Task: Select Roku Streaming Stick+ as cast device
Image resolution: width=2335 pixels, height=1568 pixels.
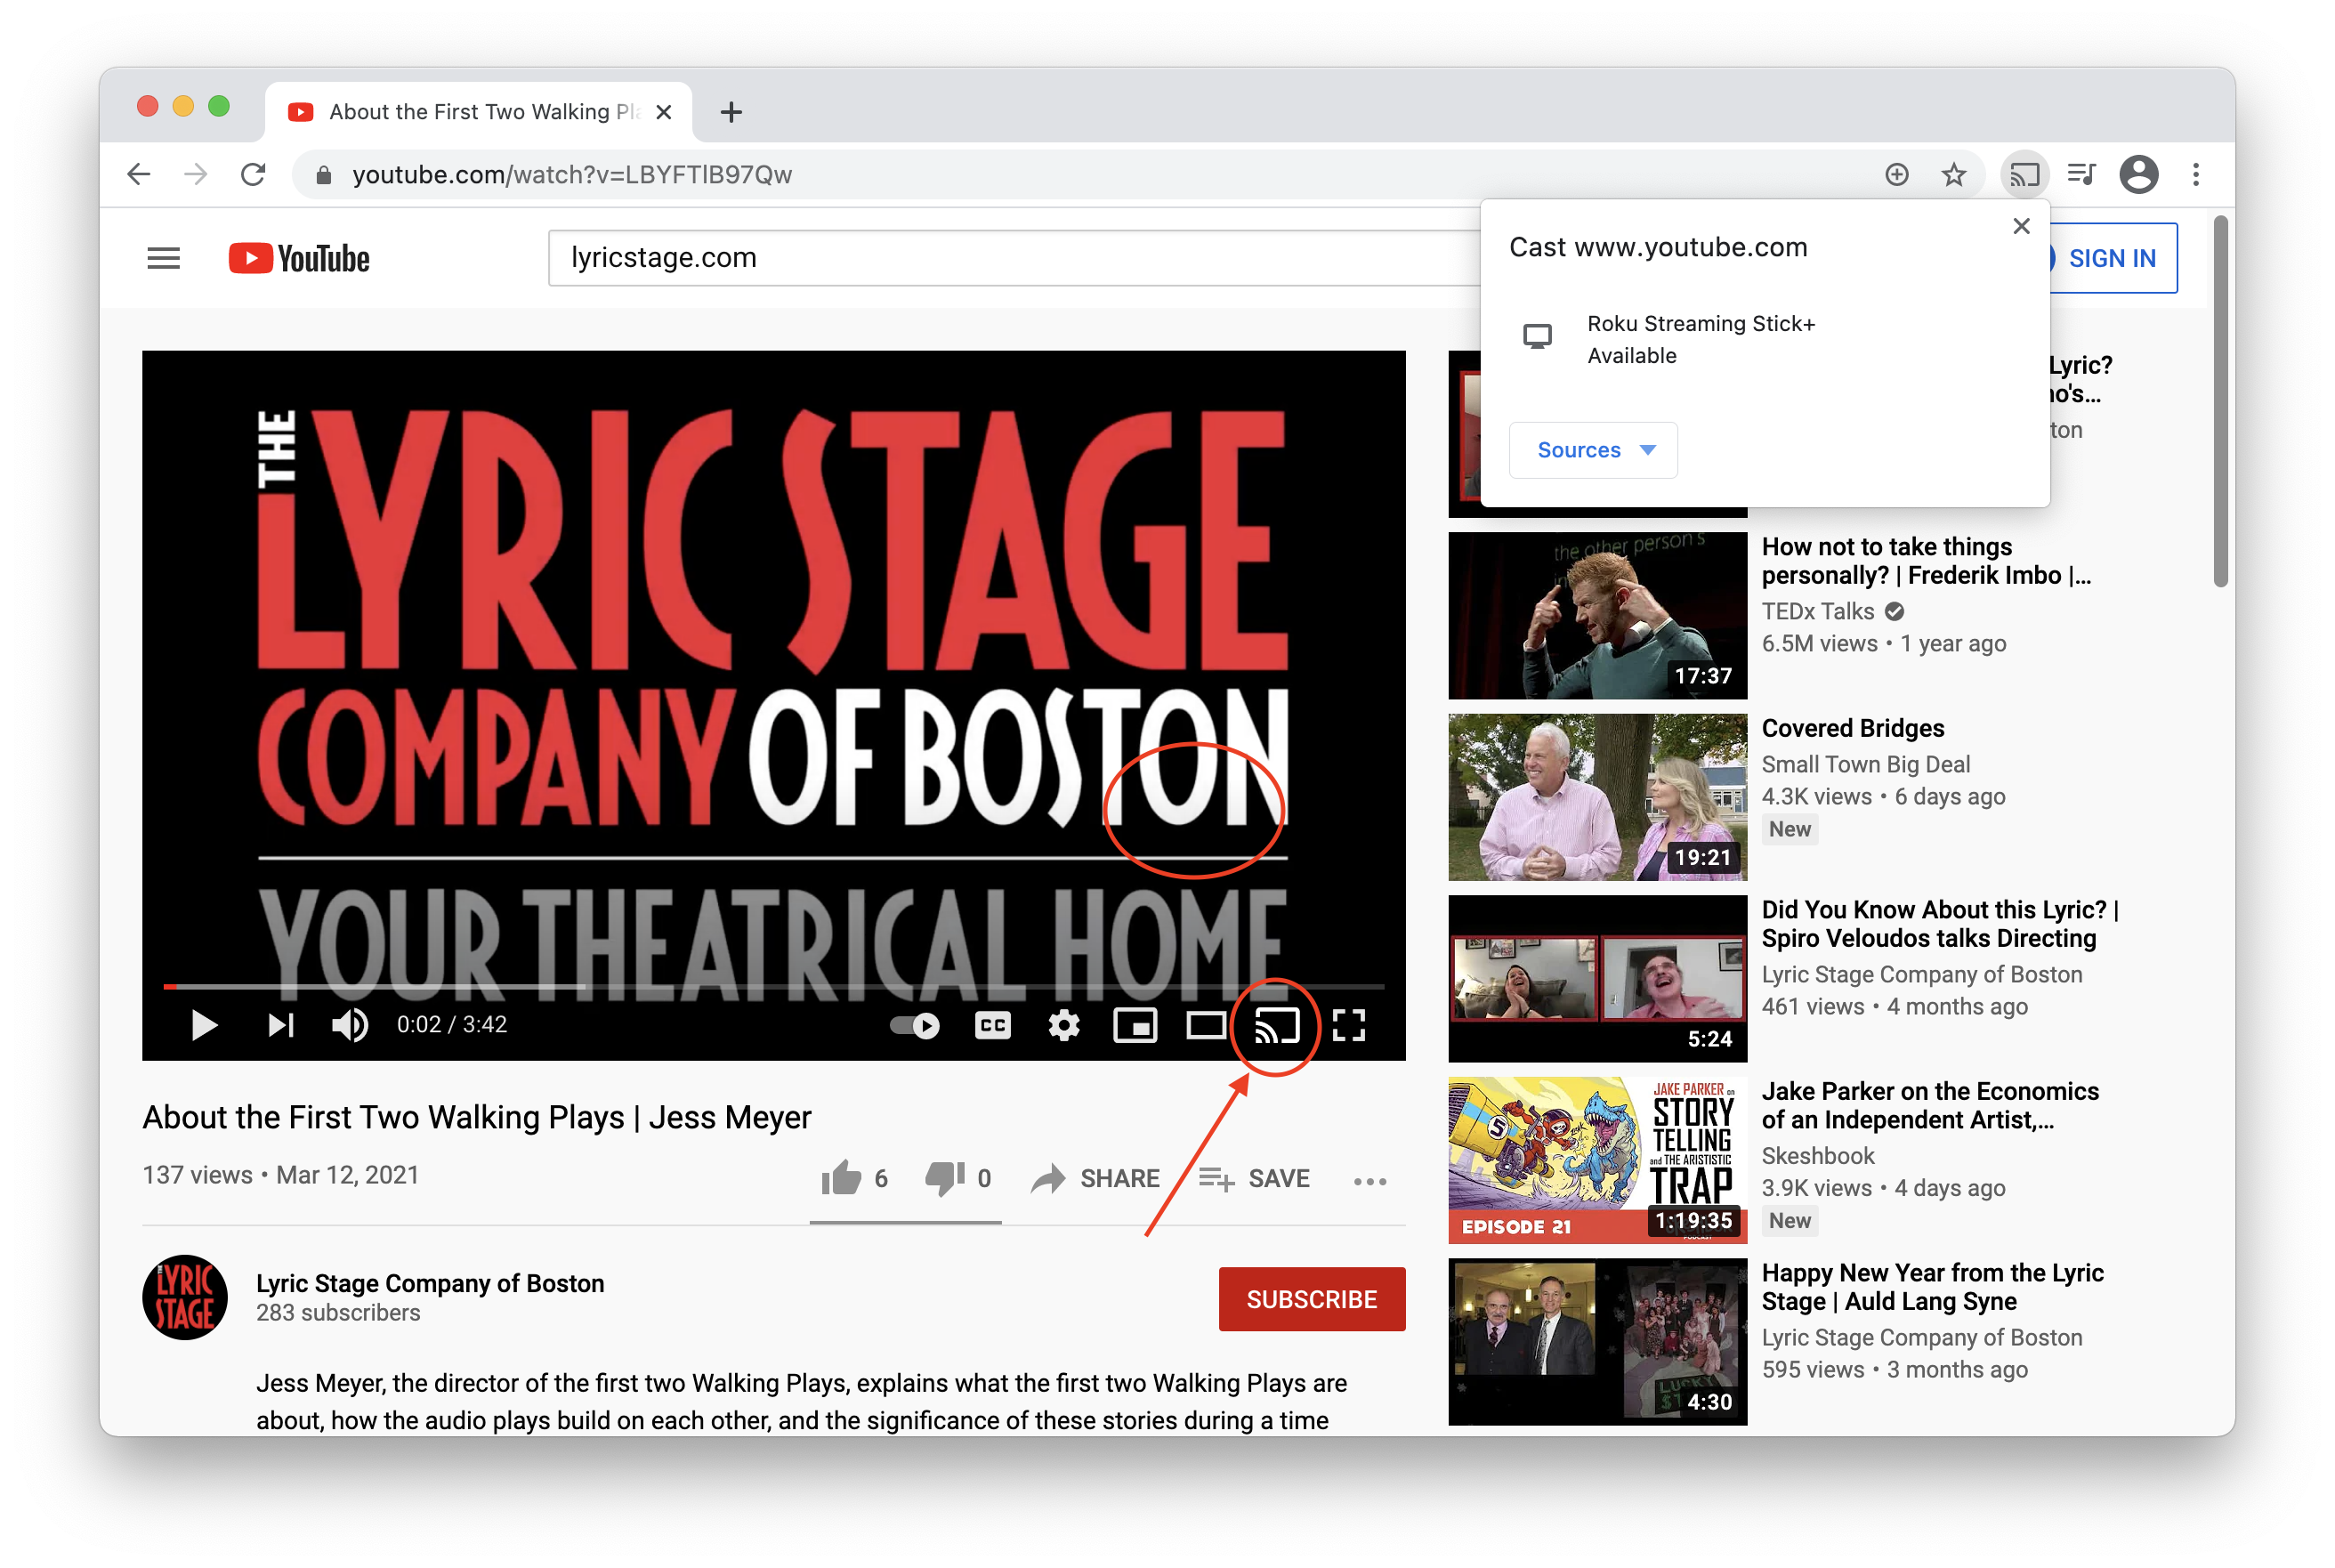Action: click(1765, 340)
